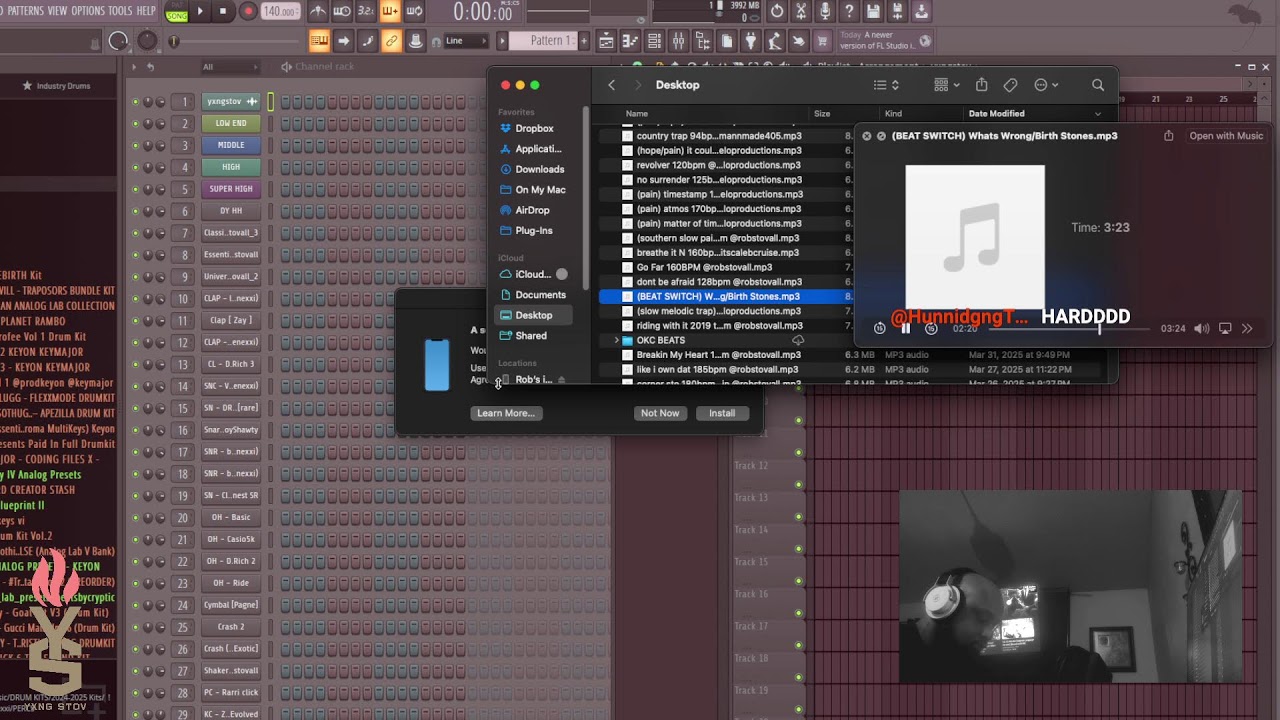
Task: Open the browser tree icon in FL Studio toolbar
Action: (703, 41)
